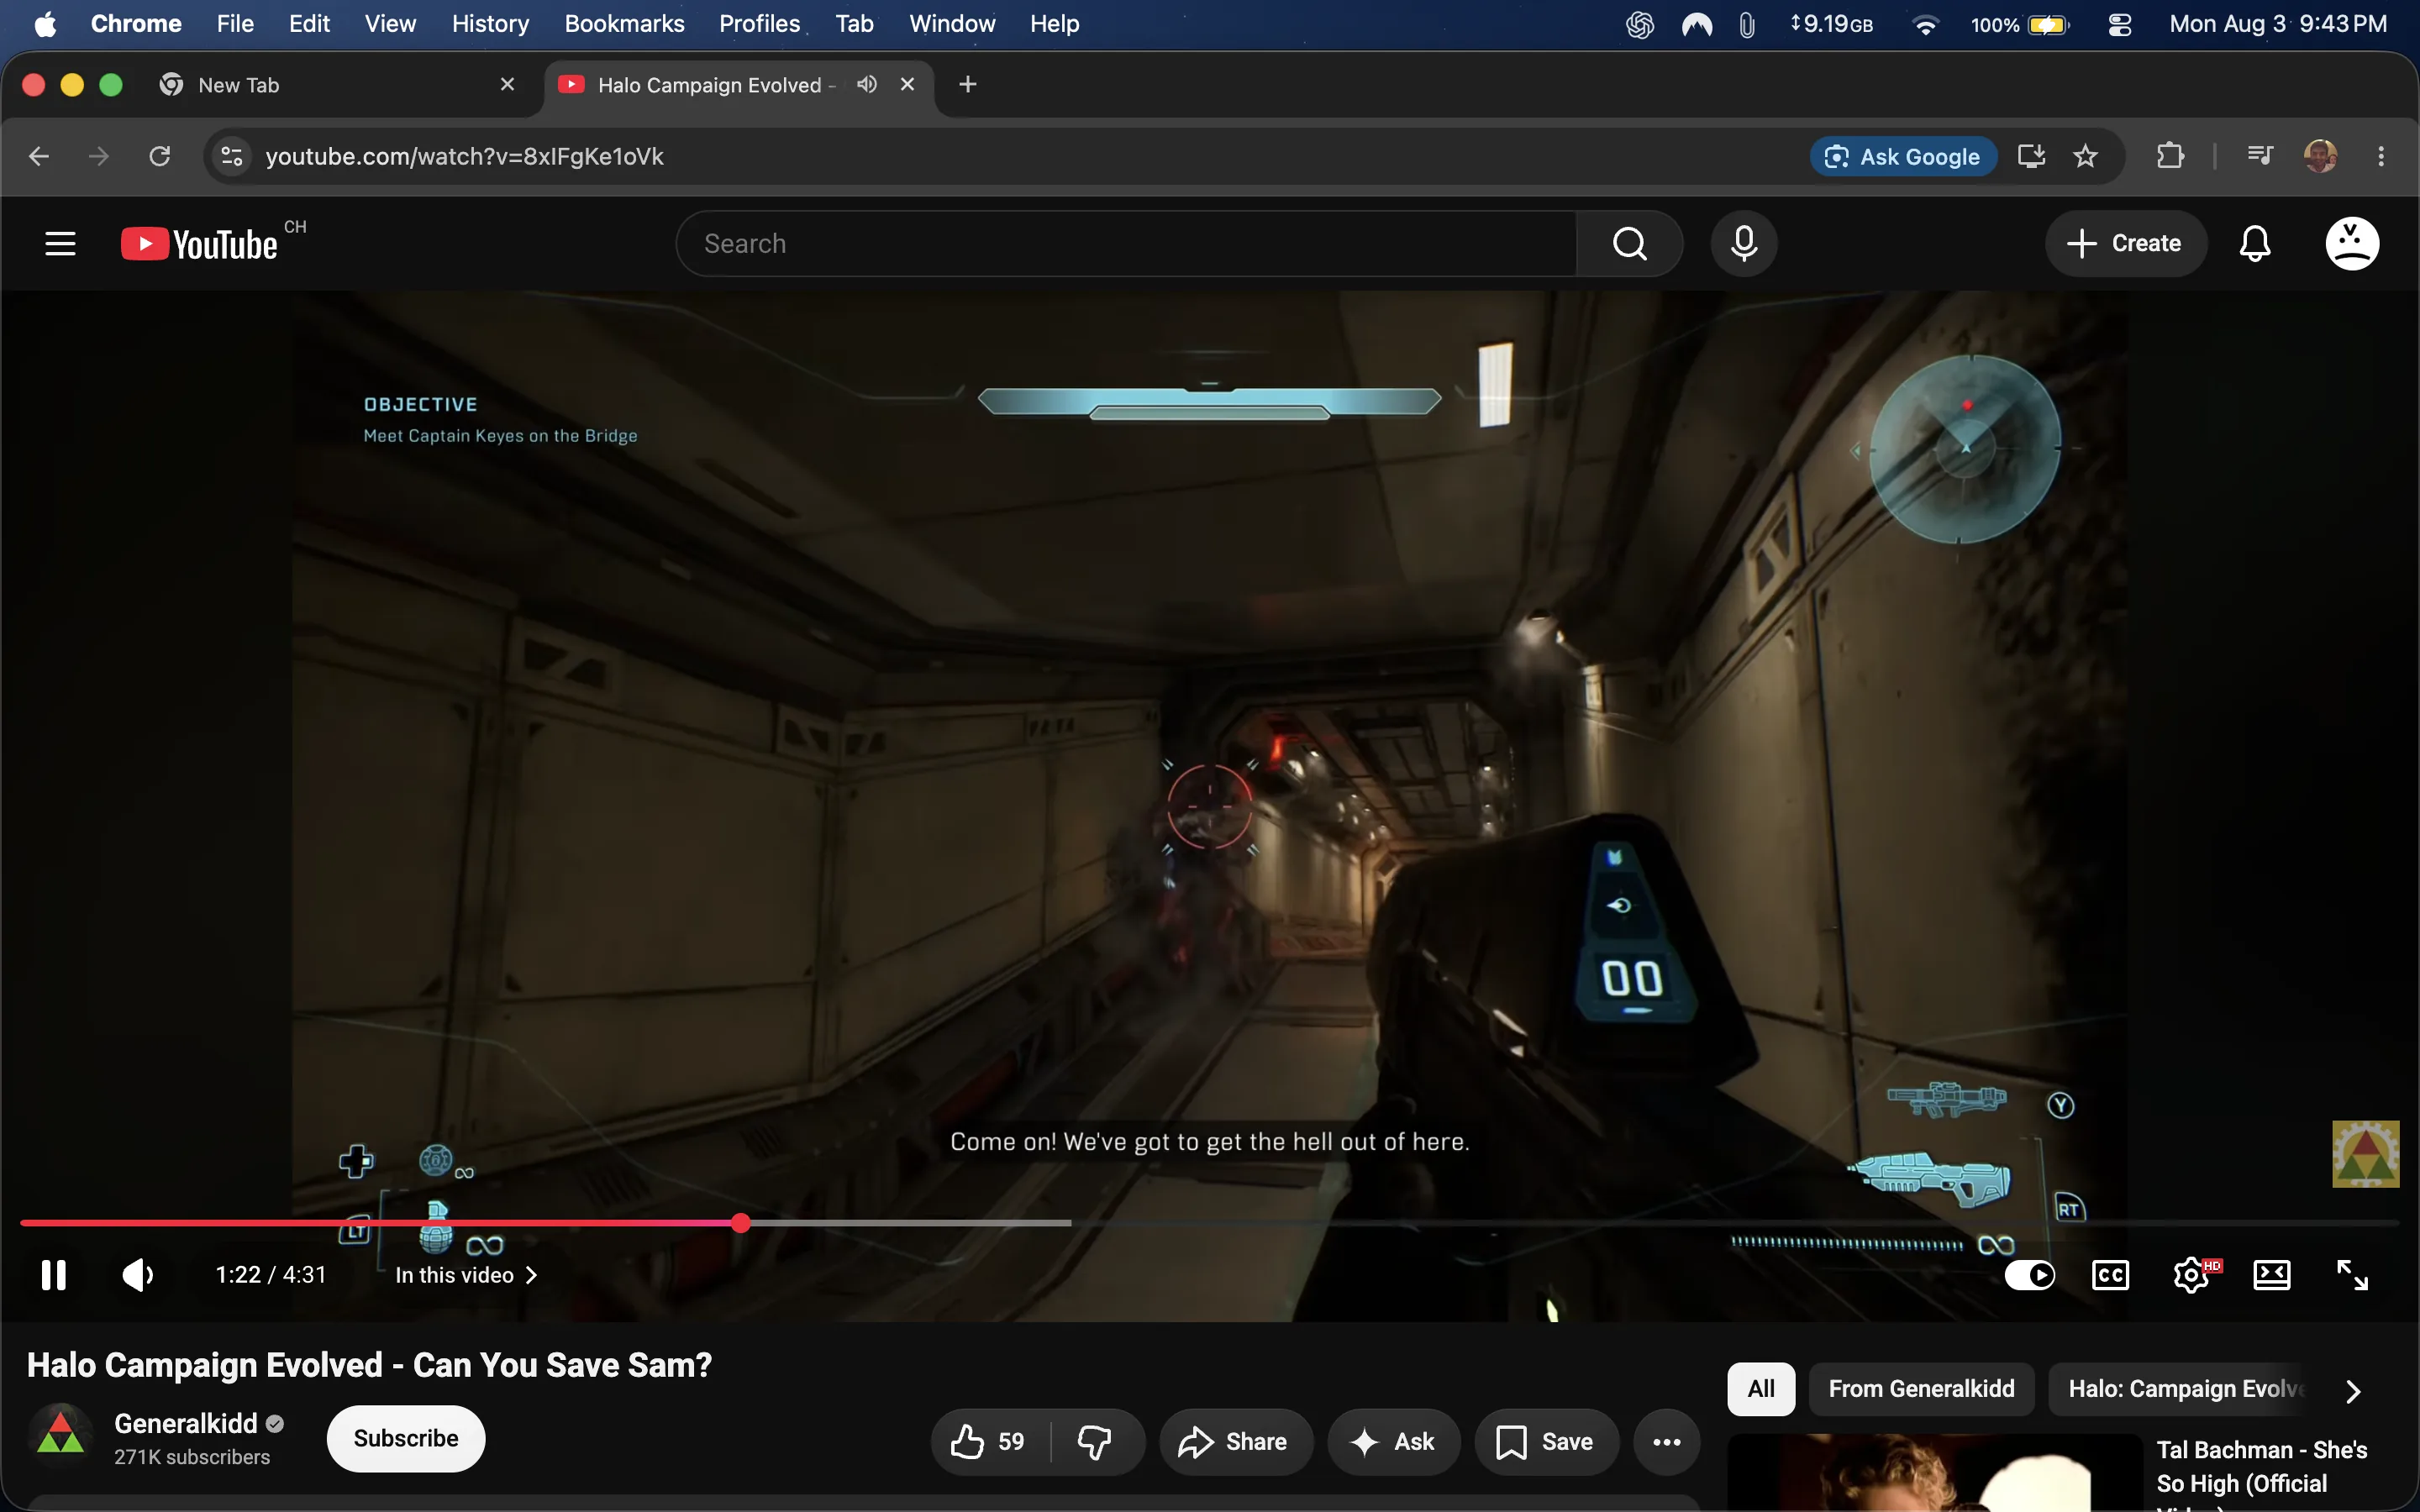Open the YouTube guide hamburger menu
Viewport: 2420px width, 1512px height.
(x=60, y=243)
